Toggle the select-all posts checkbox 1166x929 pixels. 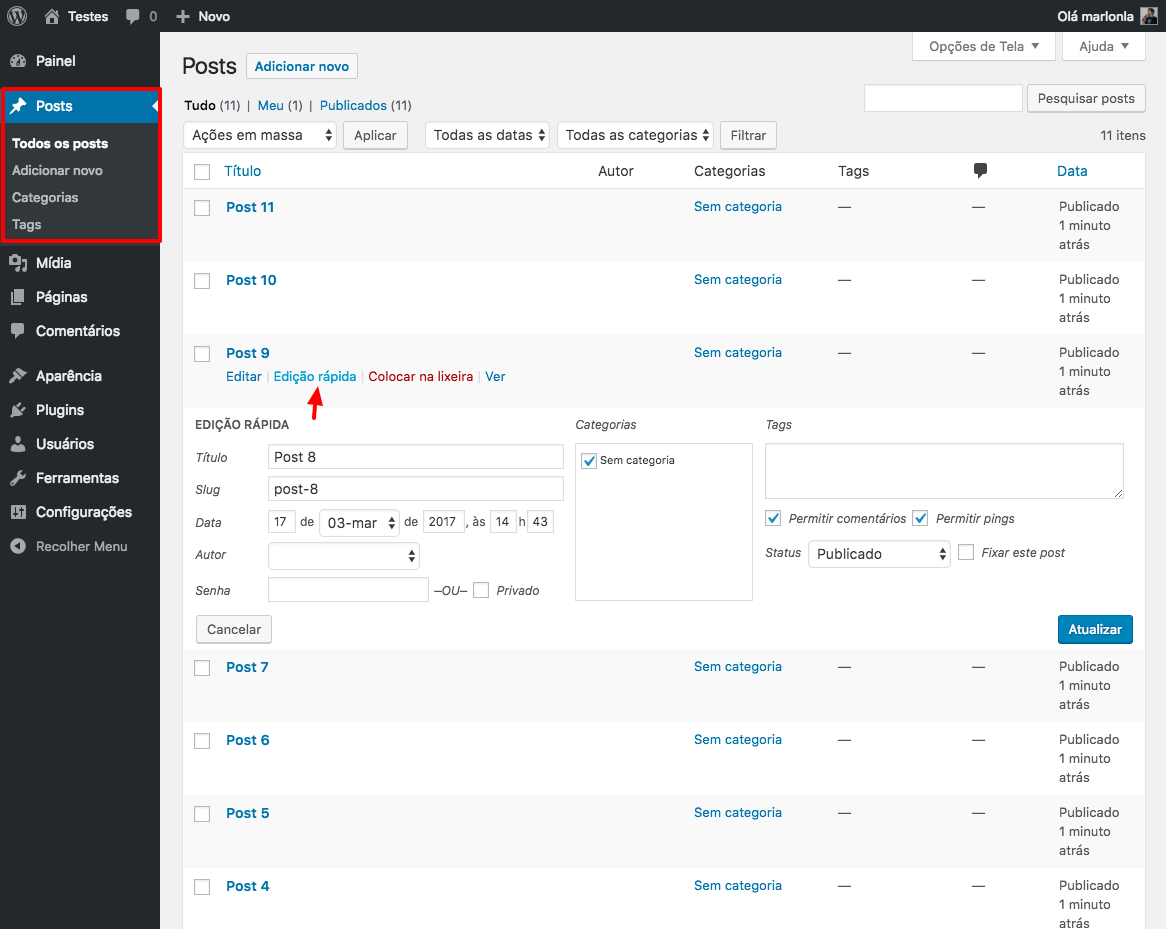point(202,172)
